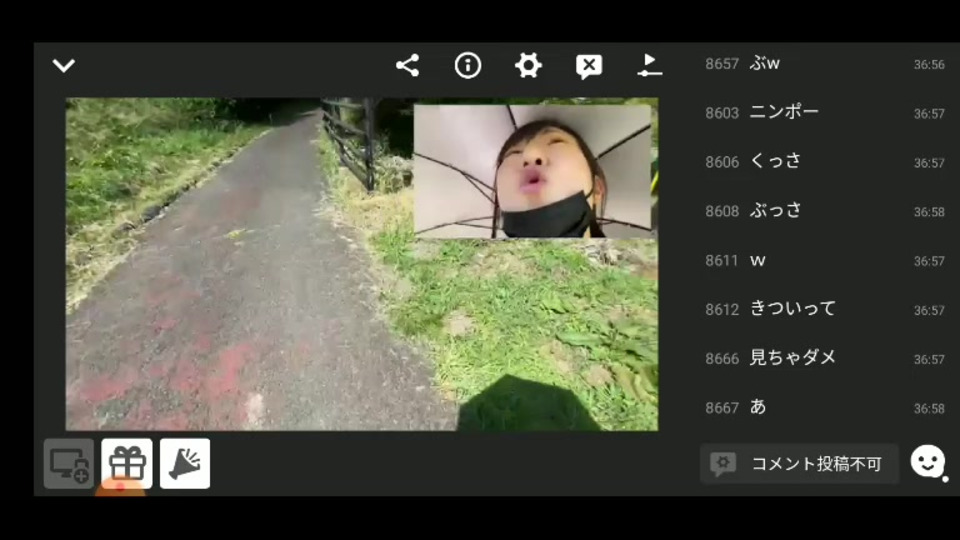Select the settings icon inside the comment box

point(723,464)
